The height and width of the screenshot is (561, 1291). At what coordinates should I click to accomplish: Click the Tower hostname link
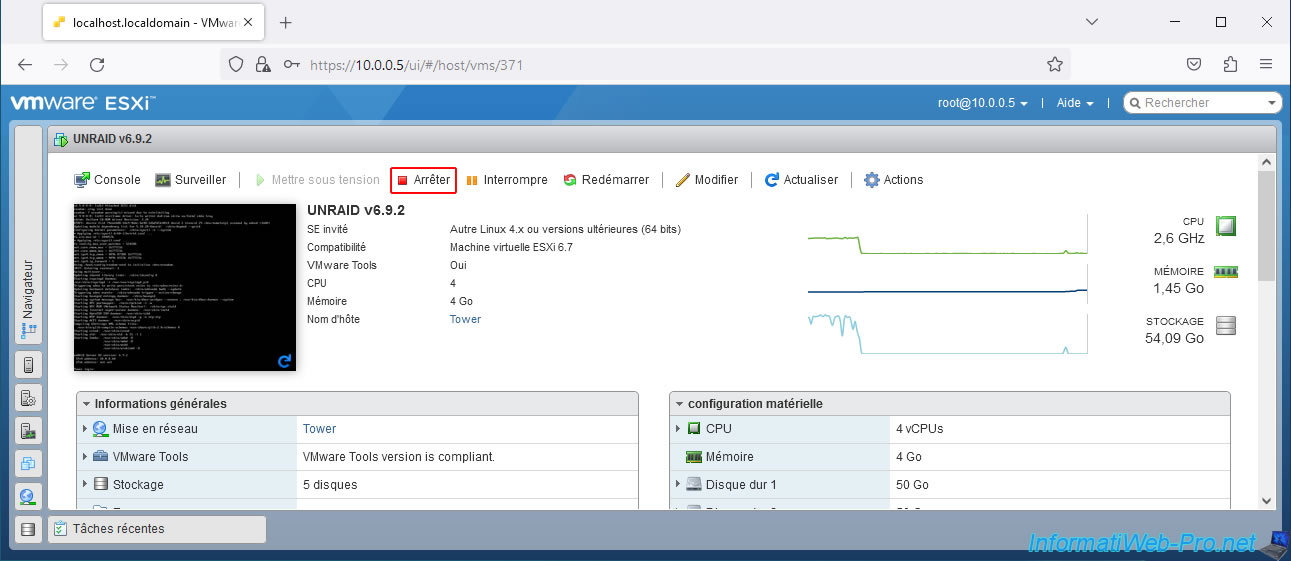pyautogui.click(x=465, y=319)
